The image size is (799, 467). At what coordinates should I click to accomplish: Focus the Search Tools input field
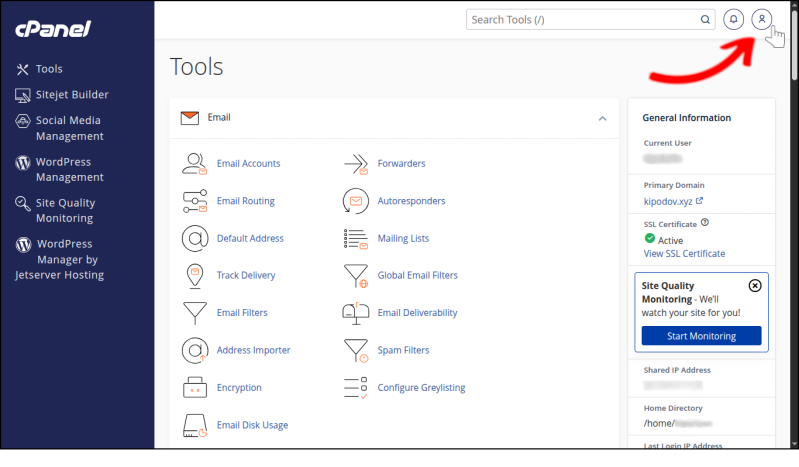(590, 20)
